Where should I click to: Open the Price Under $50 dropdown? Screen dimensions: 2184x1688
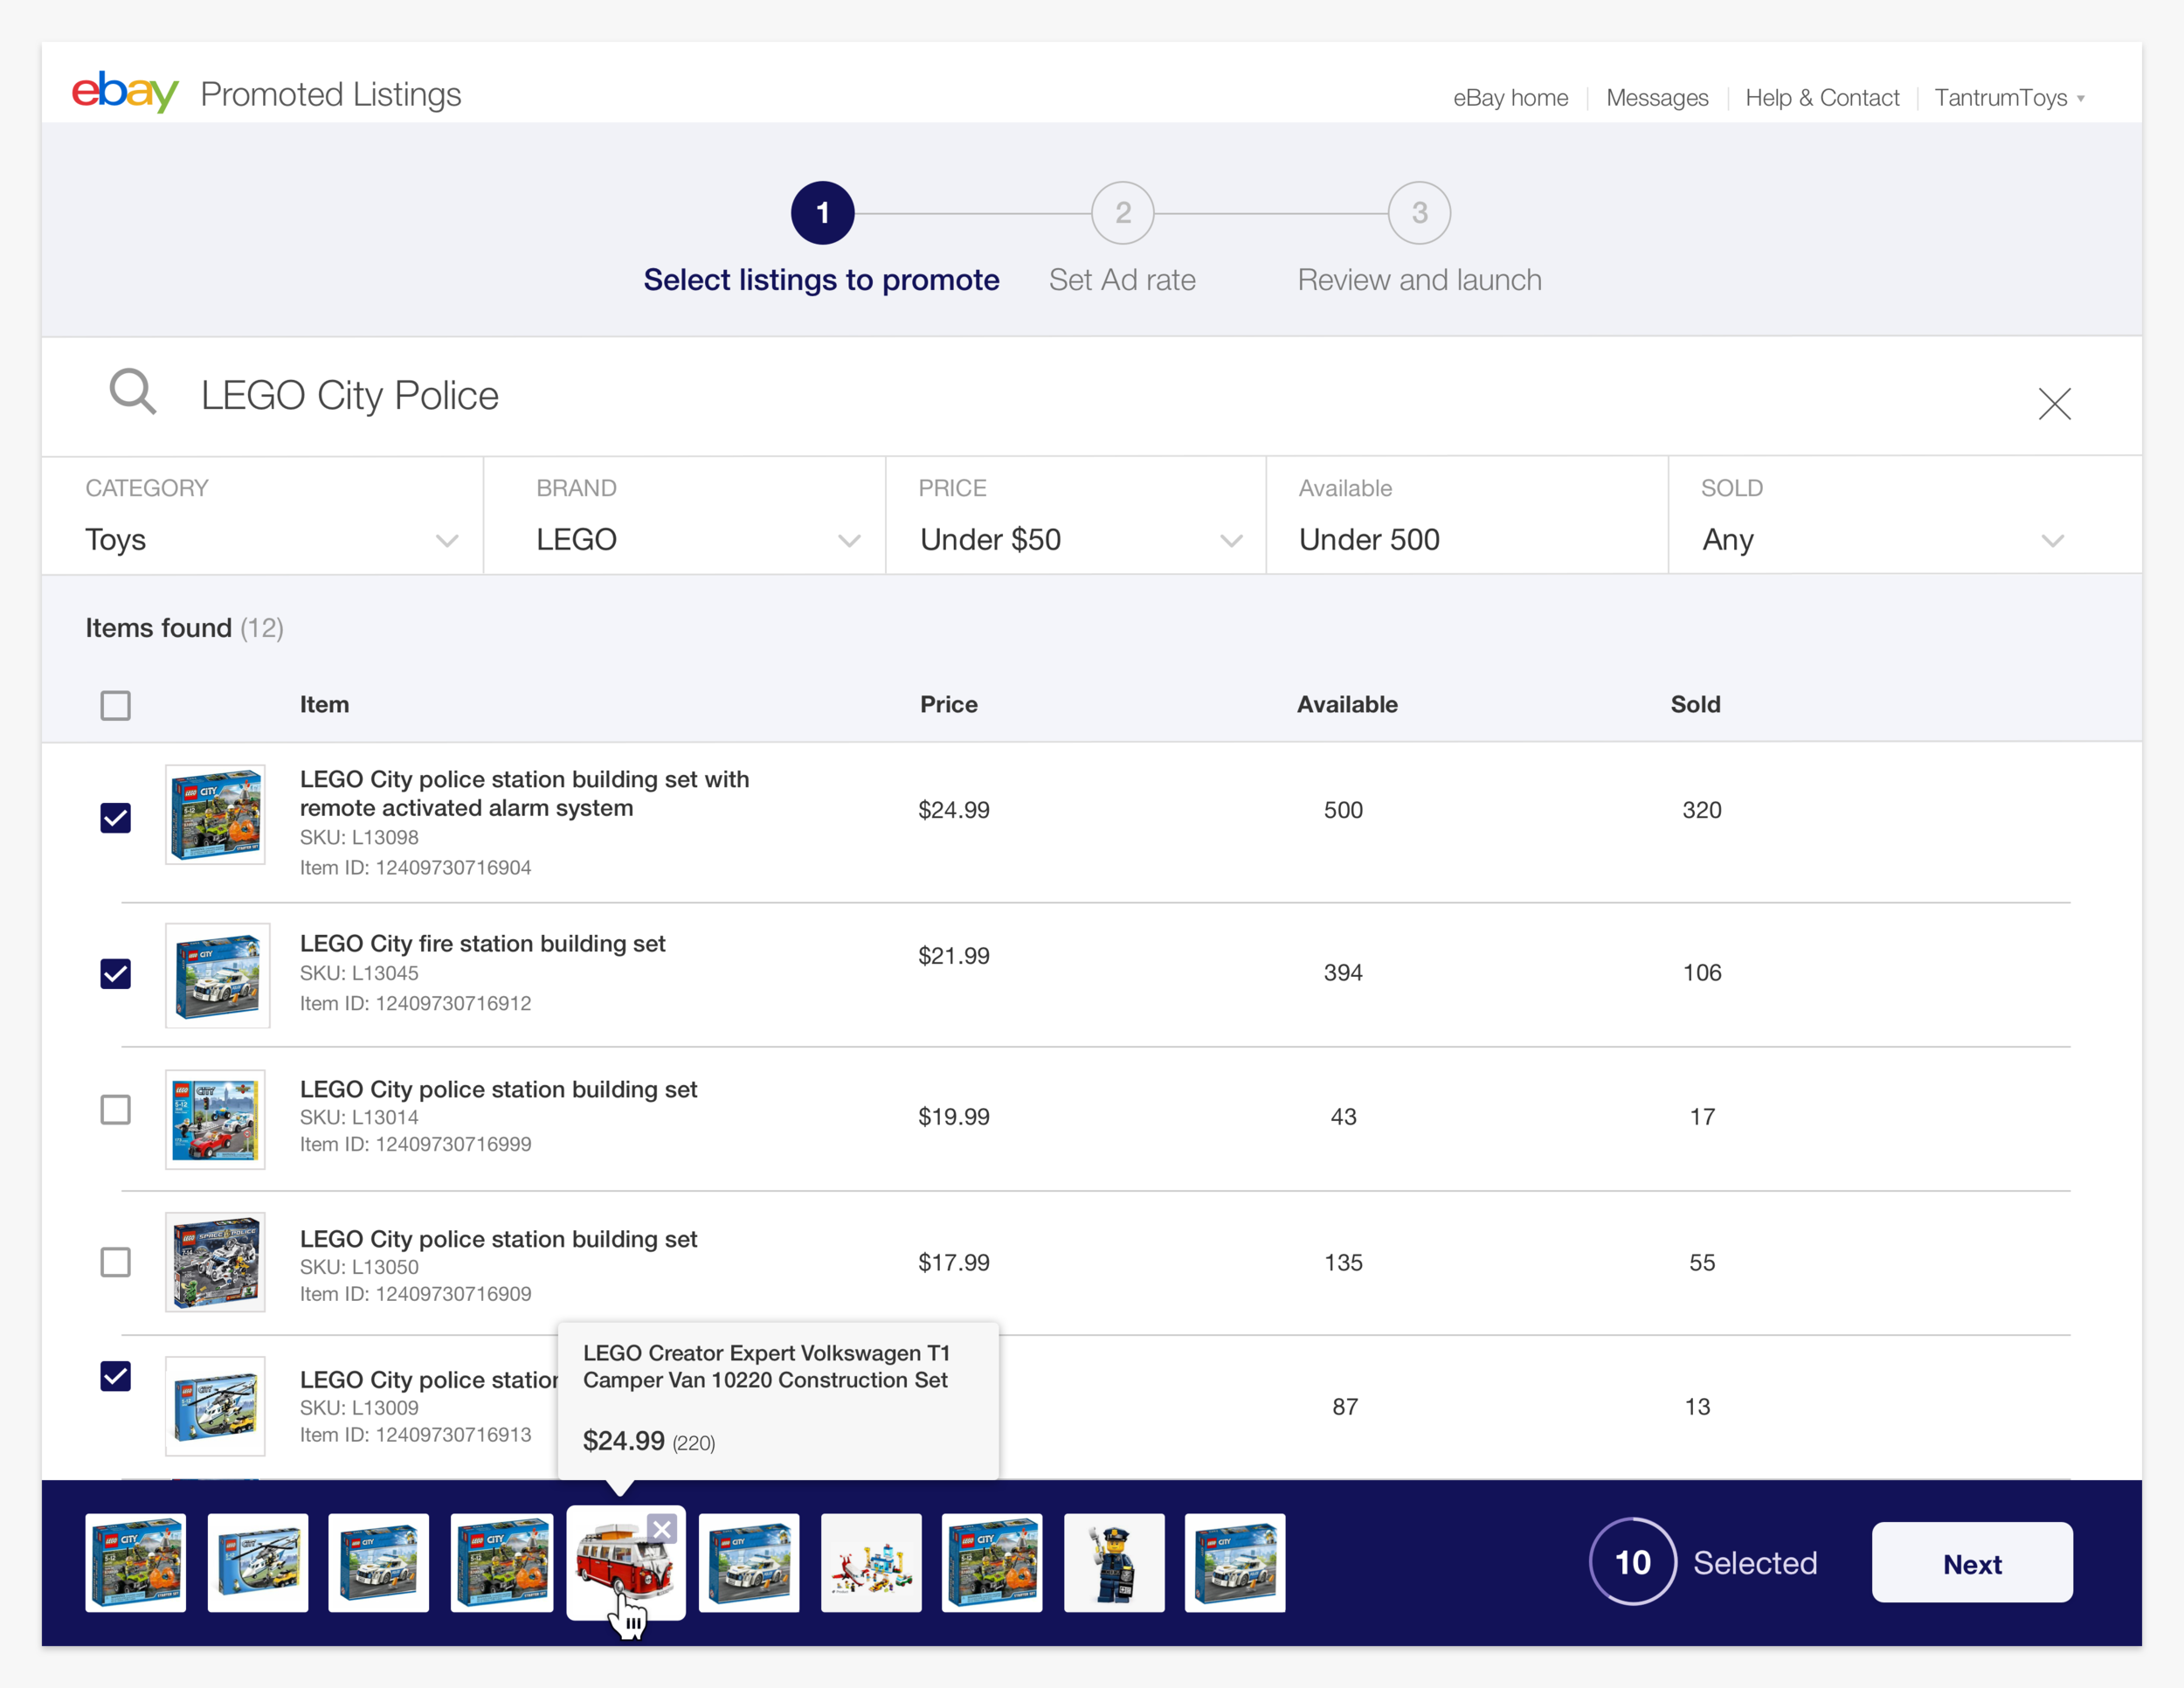(1230, 541)
